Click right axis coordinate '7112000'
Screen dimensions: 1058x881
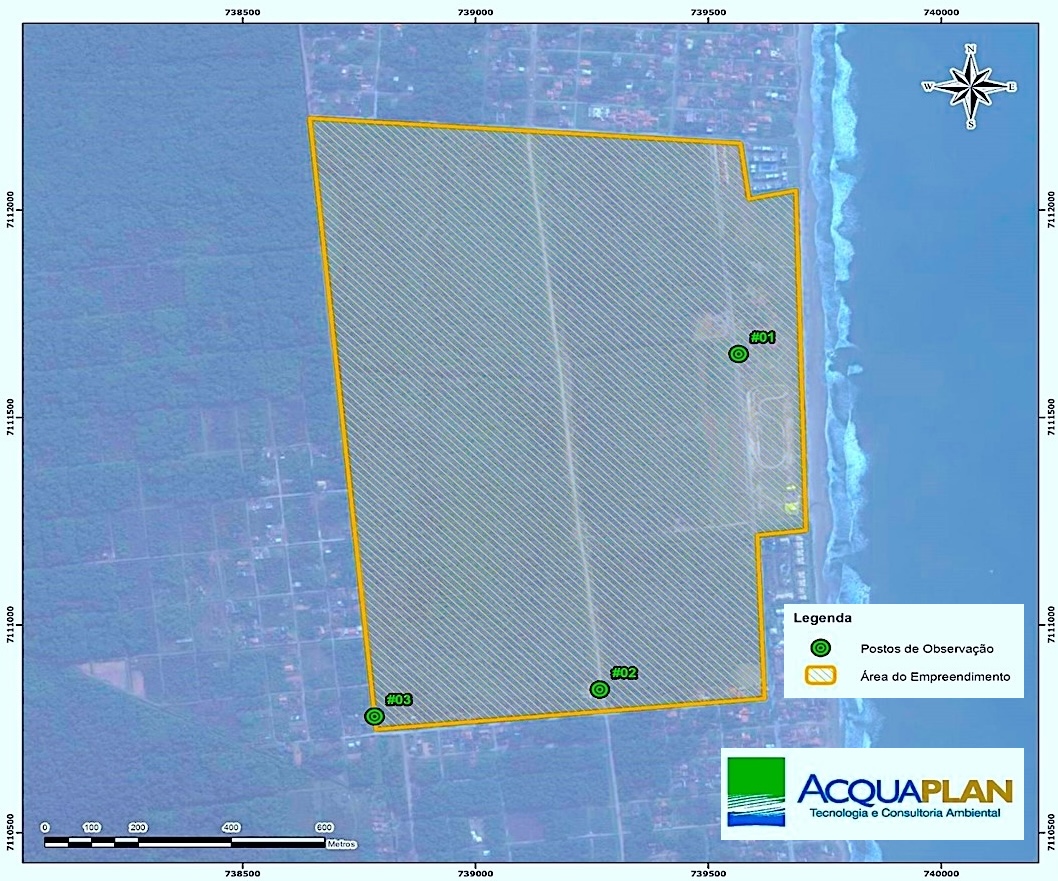1049,210
